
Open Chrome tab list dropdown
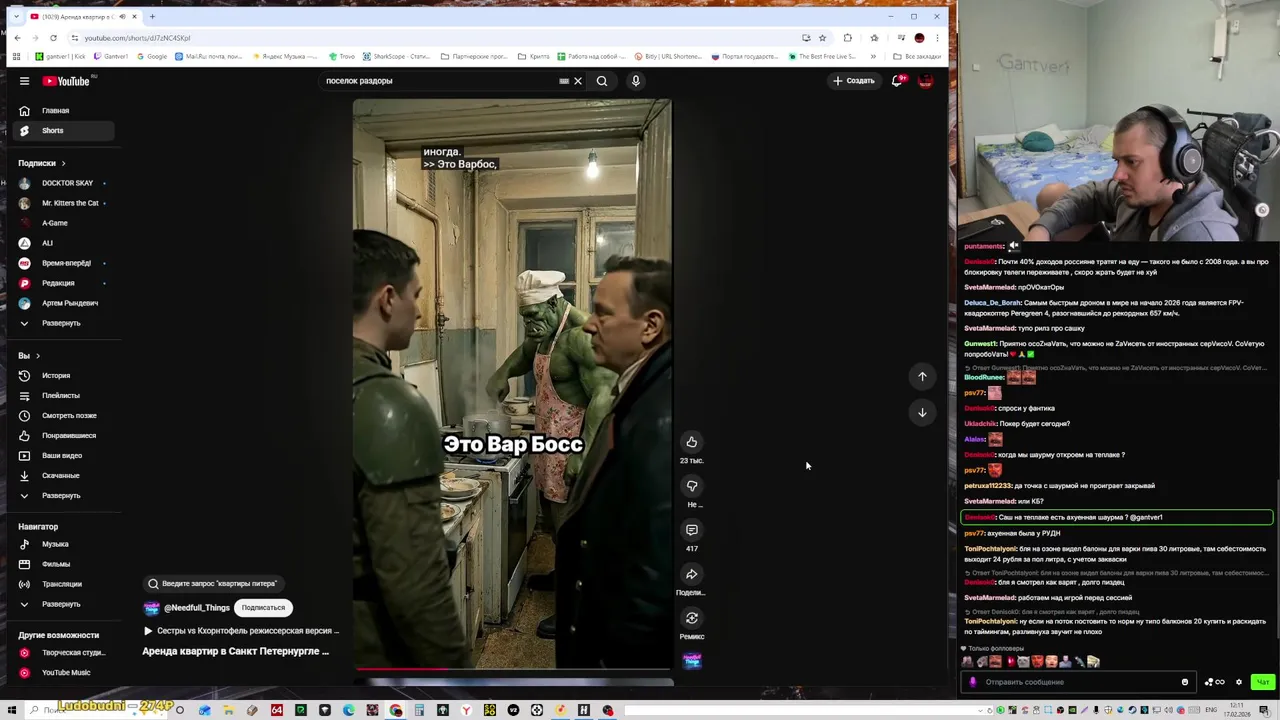[16, 16]
